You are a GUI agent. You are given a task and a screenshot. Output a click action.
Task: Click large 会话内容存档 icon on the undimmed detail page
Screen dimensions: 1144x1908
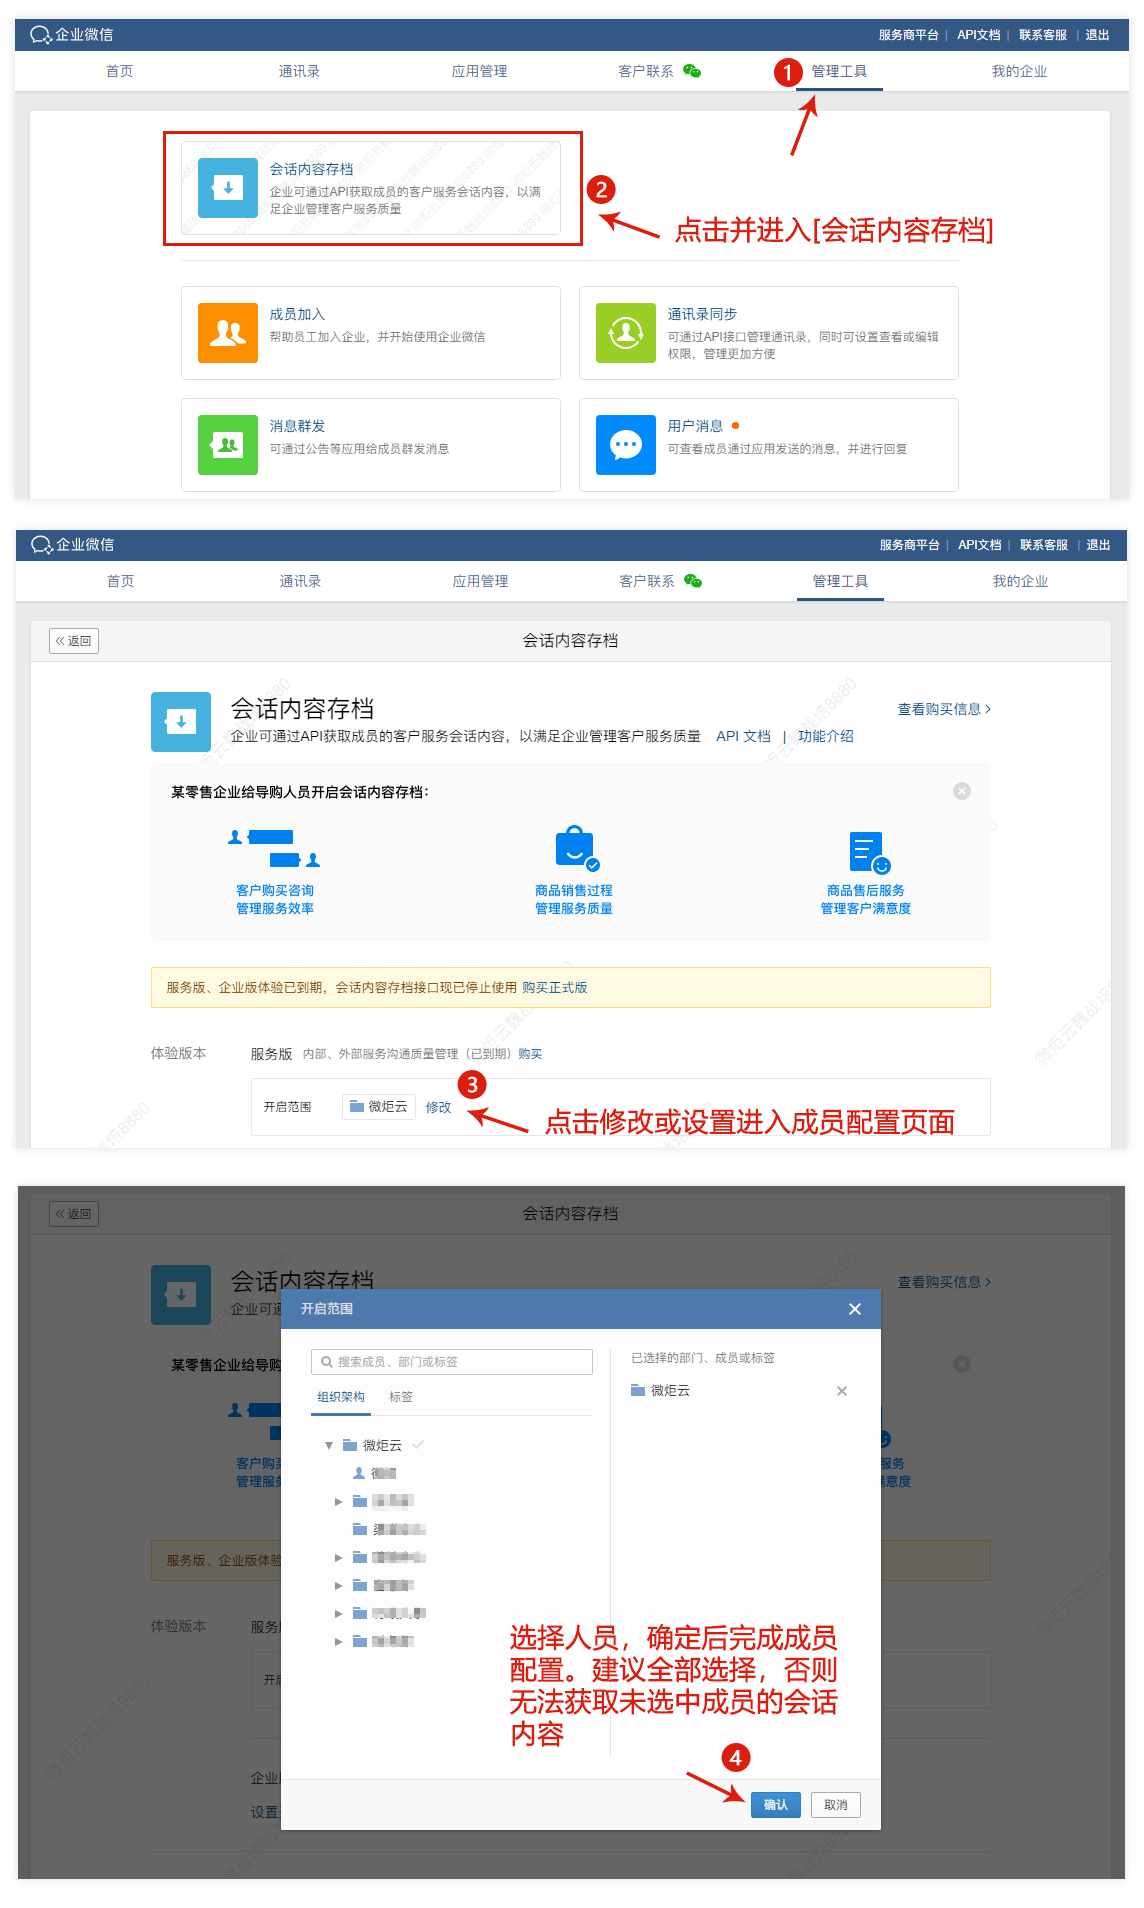pos(181,721)
